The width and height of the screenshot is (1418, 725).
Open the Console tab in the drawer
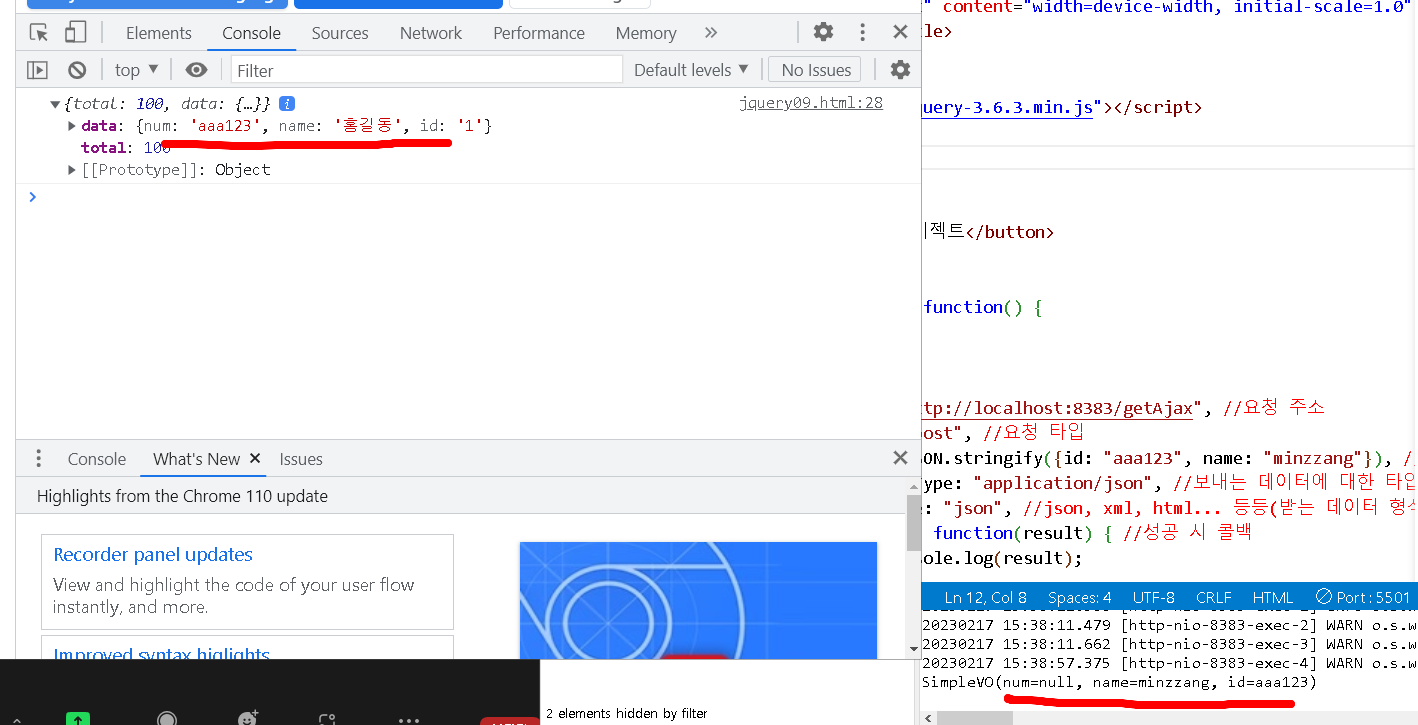97,459
